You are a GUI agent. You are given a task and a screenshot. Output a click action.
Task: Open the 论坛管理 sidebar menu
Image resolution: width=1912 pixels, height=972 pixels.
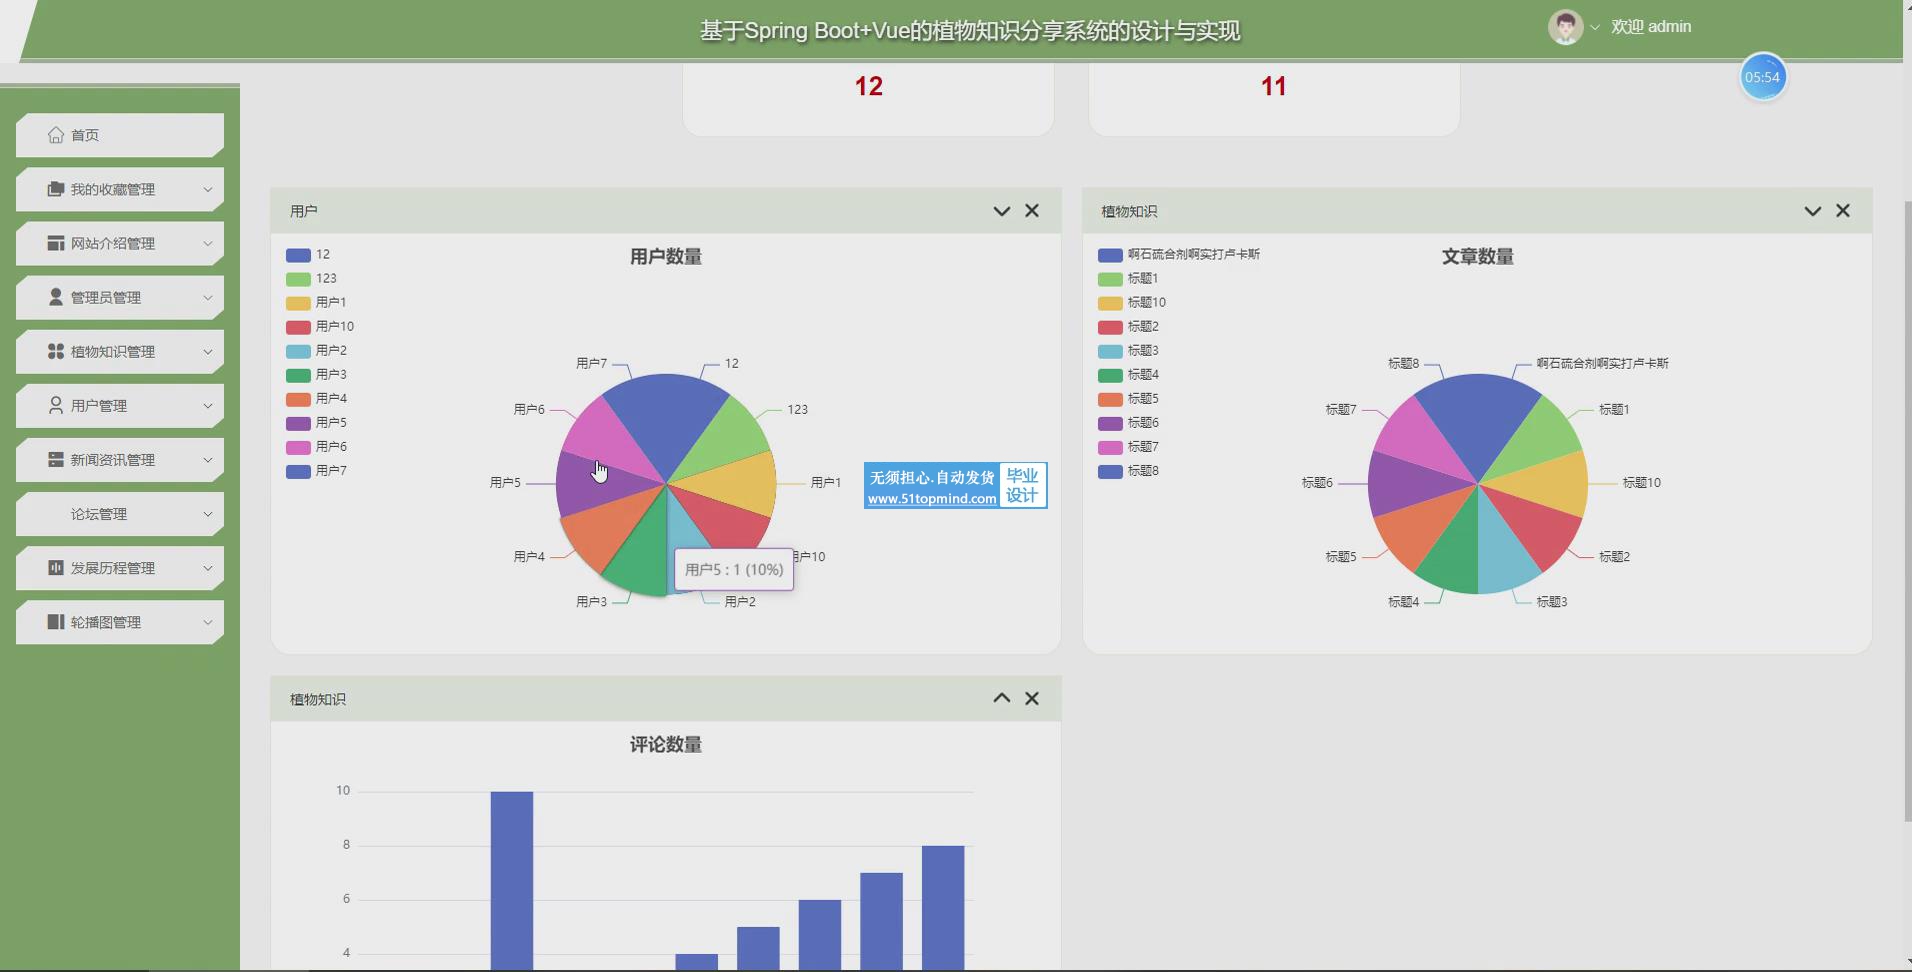[x=120, y=513]
